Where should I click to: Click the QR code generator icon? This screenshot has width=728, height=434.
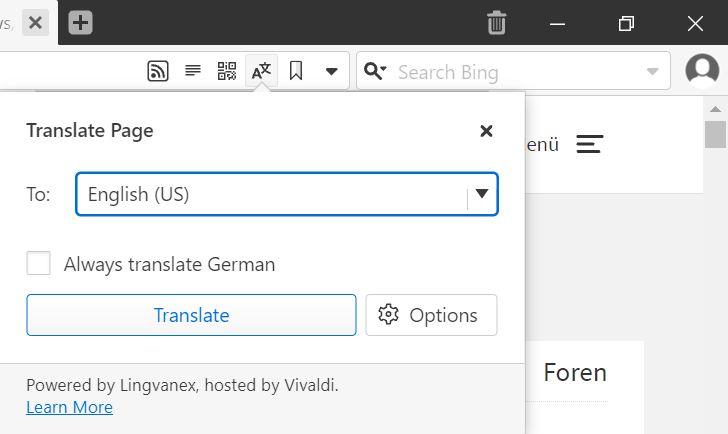pos(227,71)
